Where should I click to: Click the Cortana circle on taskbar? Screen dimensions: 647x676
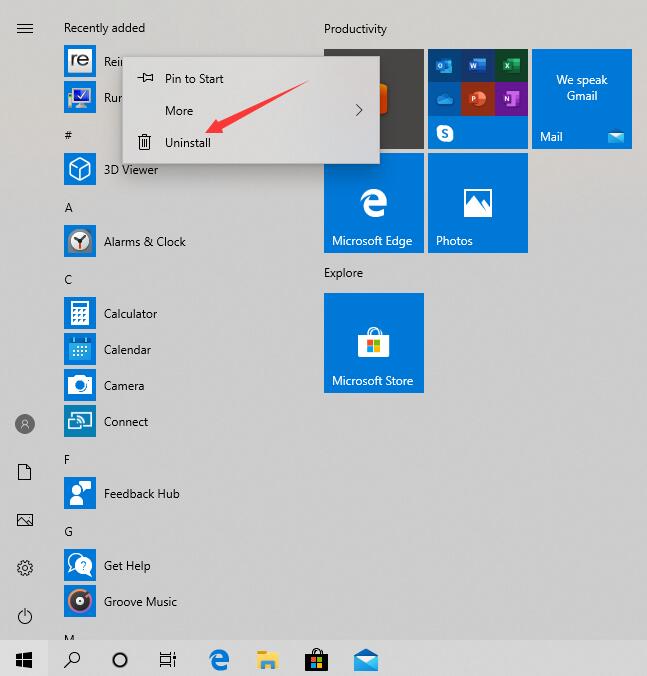coord(120,660)
